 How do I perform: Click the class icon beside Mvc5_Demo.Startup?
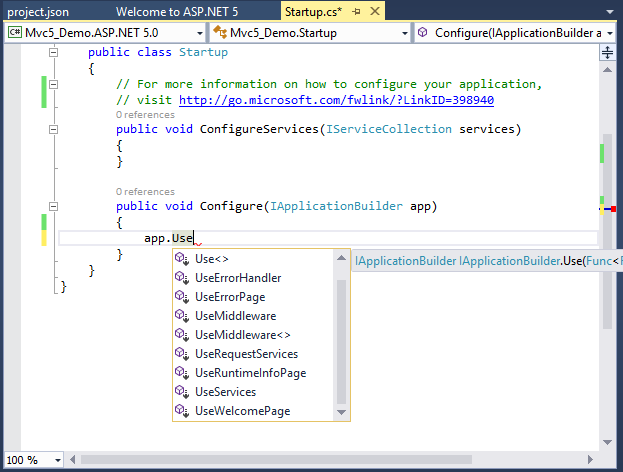point(220,32)
